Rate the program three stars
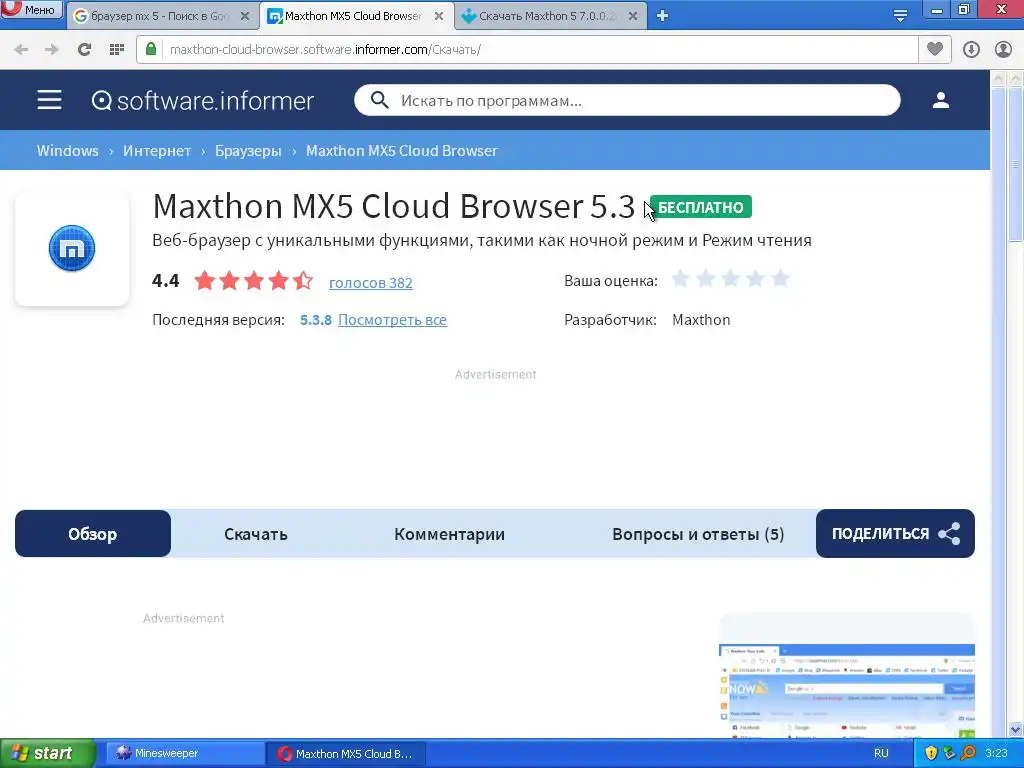Screen dimensions: 1024x768 pos(730,280)
